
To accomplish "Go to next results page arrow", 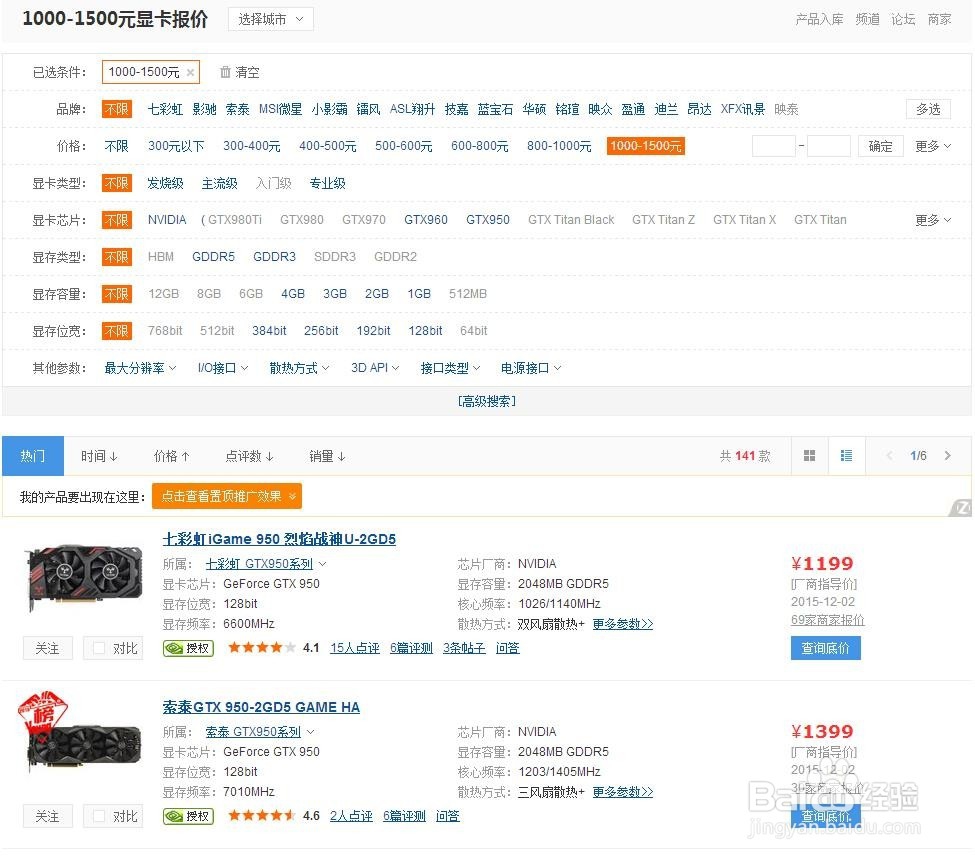I will coord(947,456).
